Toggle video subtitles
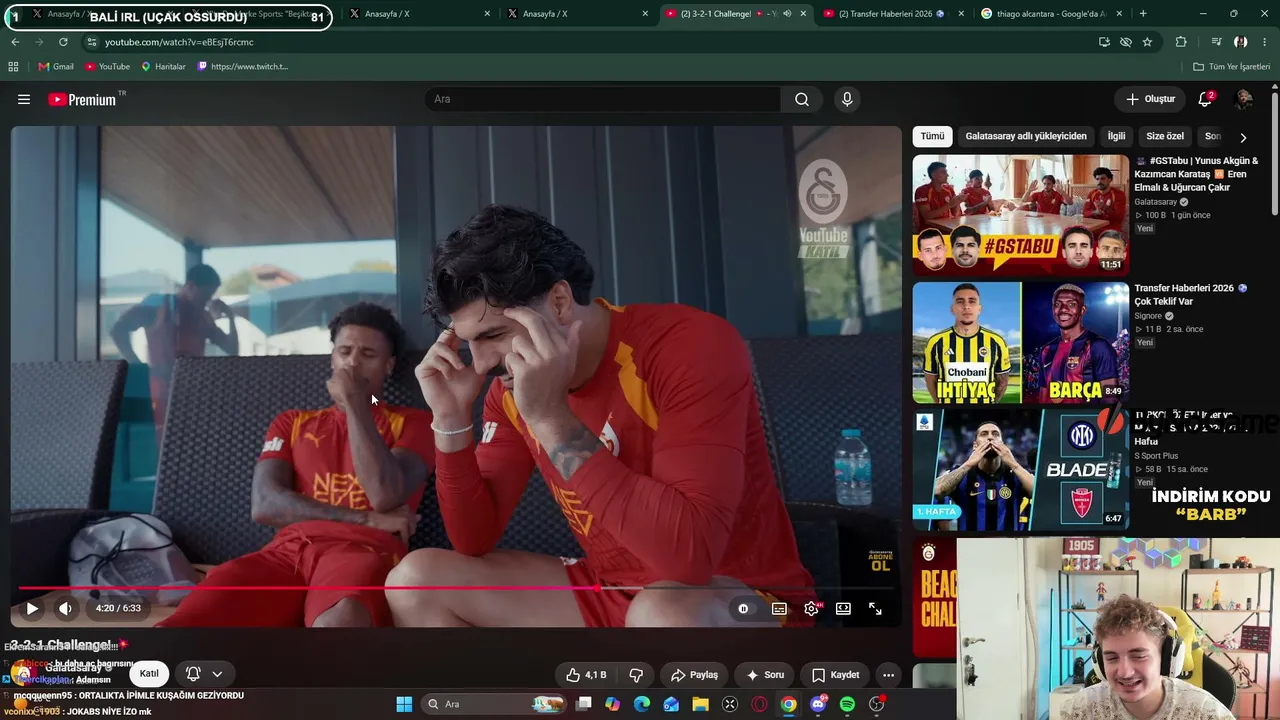 click(779, 608)
